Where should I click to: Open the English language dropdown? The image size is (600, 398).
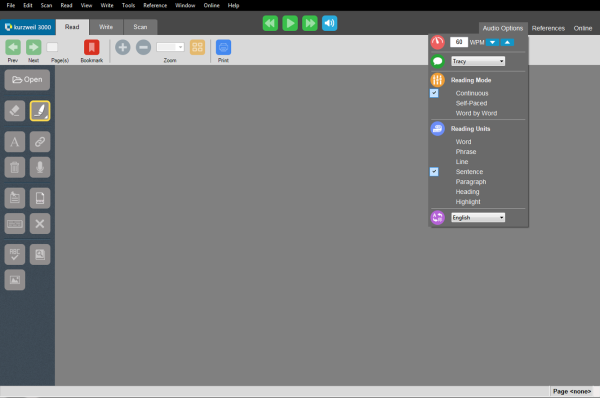[478, 217]
